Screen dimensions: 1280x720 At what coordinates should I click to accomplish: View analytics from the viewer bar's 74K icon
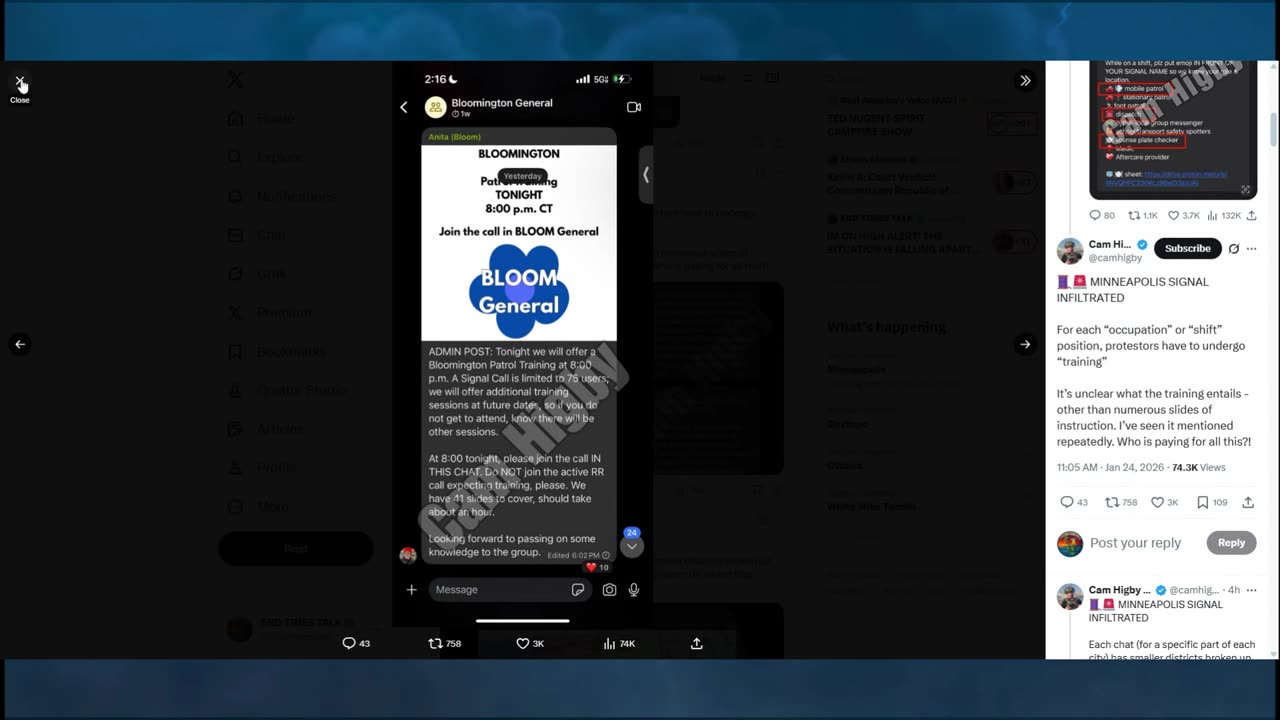pyautogui.click(x=619, y=643)
